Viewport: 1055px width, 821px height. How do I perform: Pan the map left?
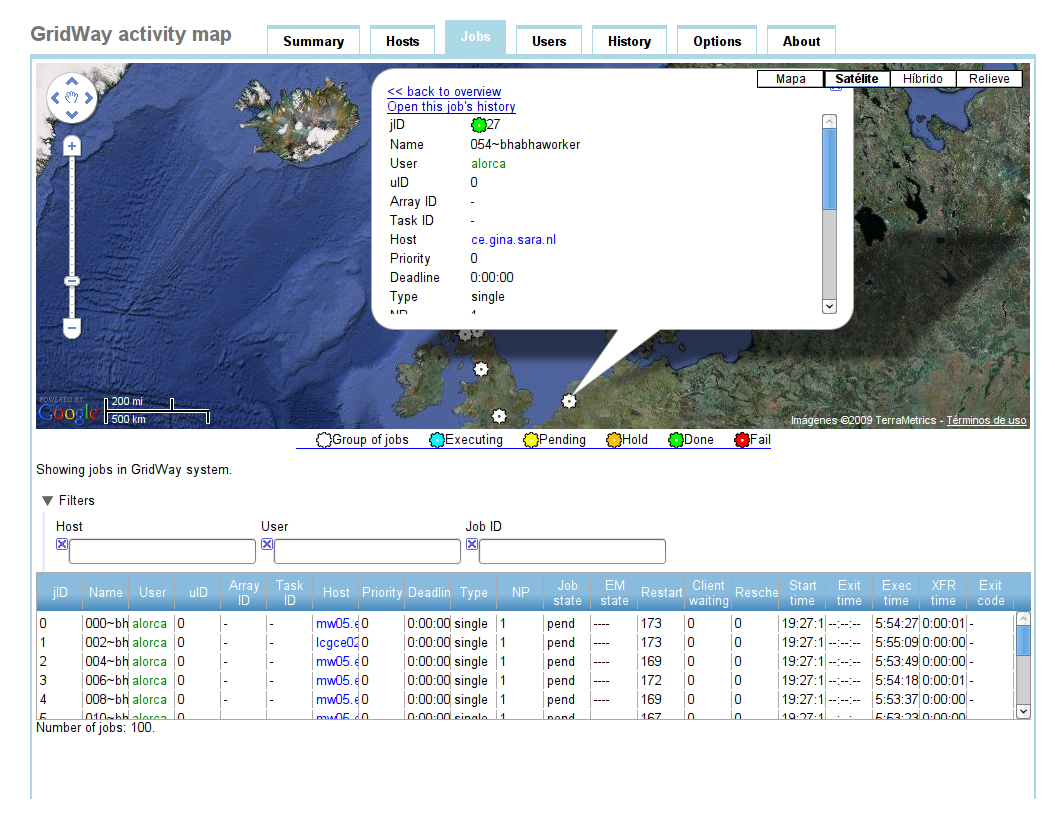coord(56,98)
